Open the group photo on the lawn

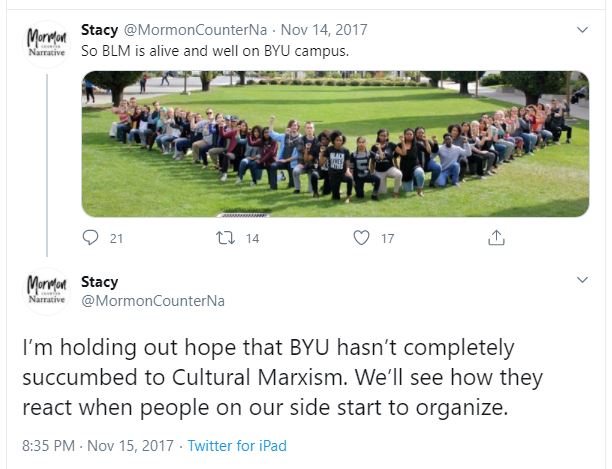[x=335, y=143]
